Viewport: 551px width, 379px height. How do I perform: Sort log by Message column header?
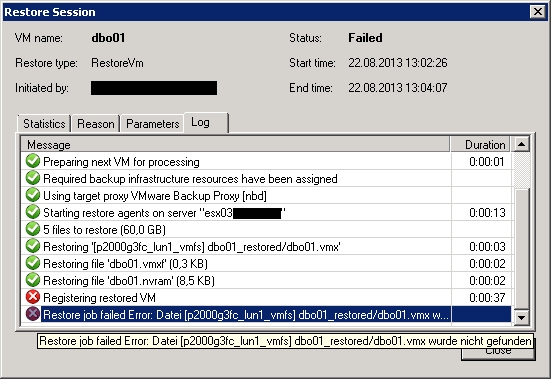(x=235, y=144)
